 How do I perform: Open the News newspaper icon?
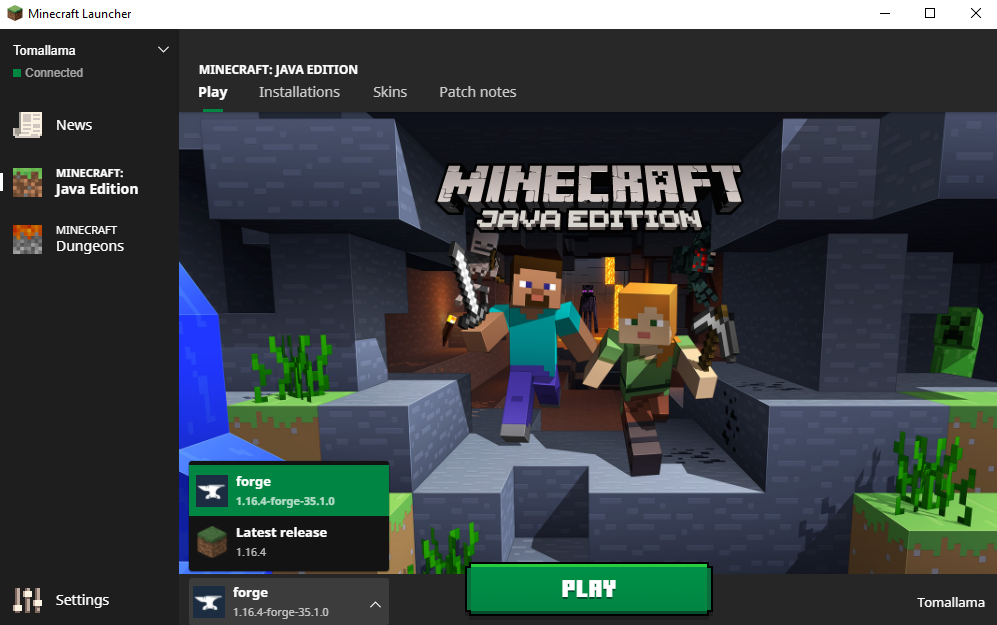pyautogui.click(x=27, y=125)
